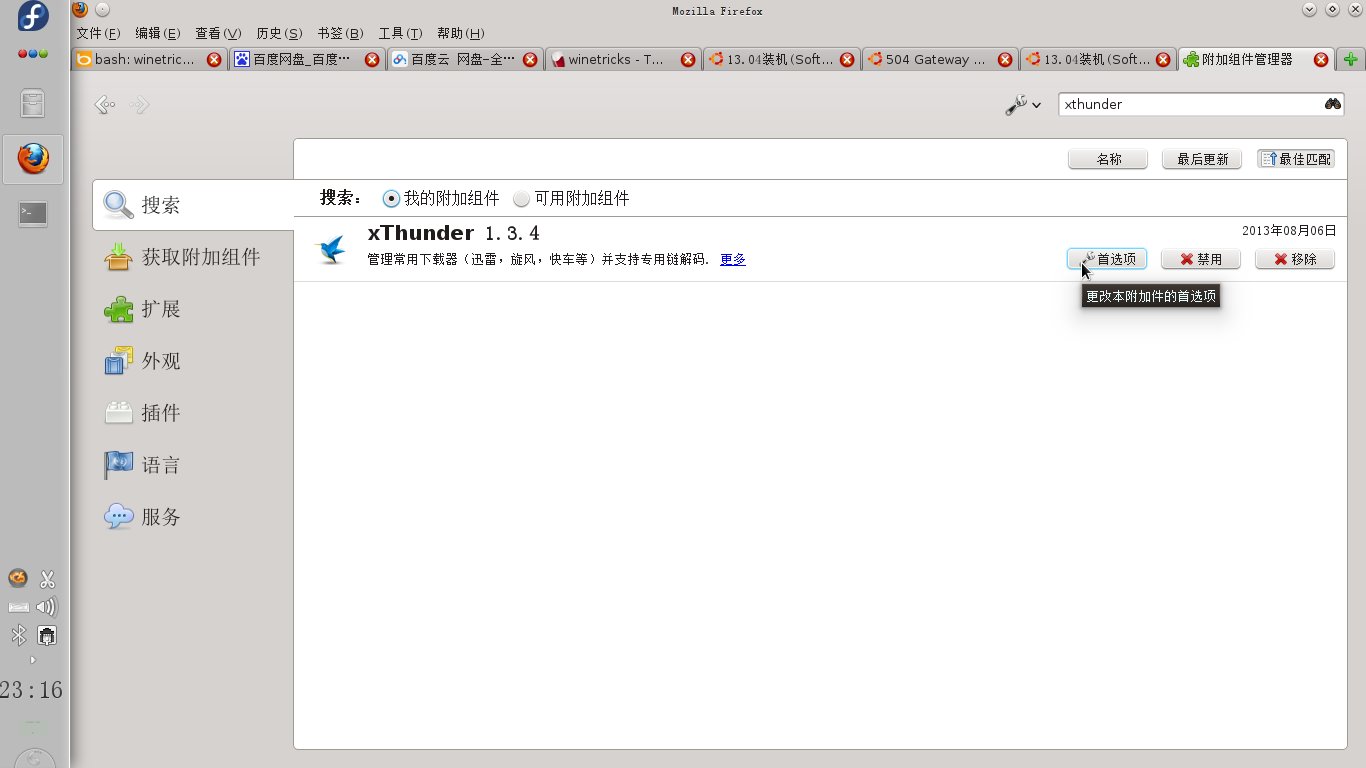The image size is (1366, 768).
Task: Go back in add-ons manager
Action: (105, 104)
